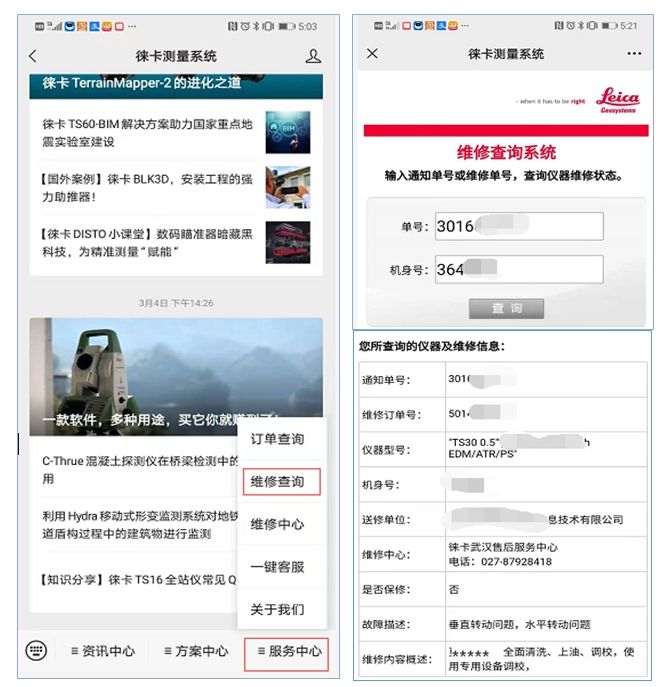The image size is (666, 687).
Task: Open the 知识分享 TS16 全站仪 article
Action: coord(139,580)
